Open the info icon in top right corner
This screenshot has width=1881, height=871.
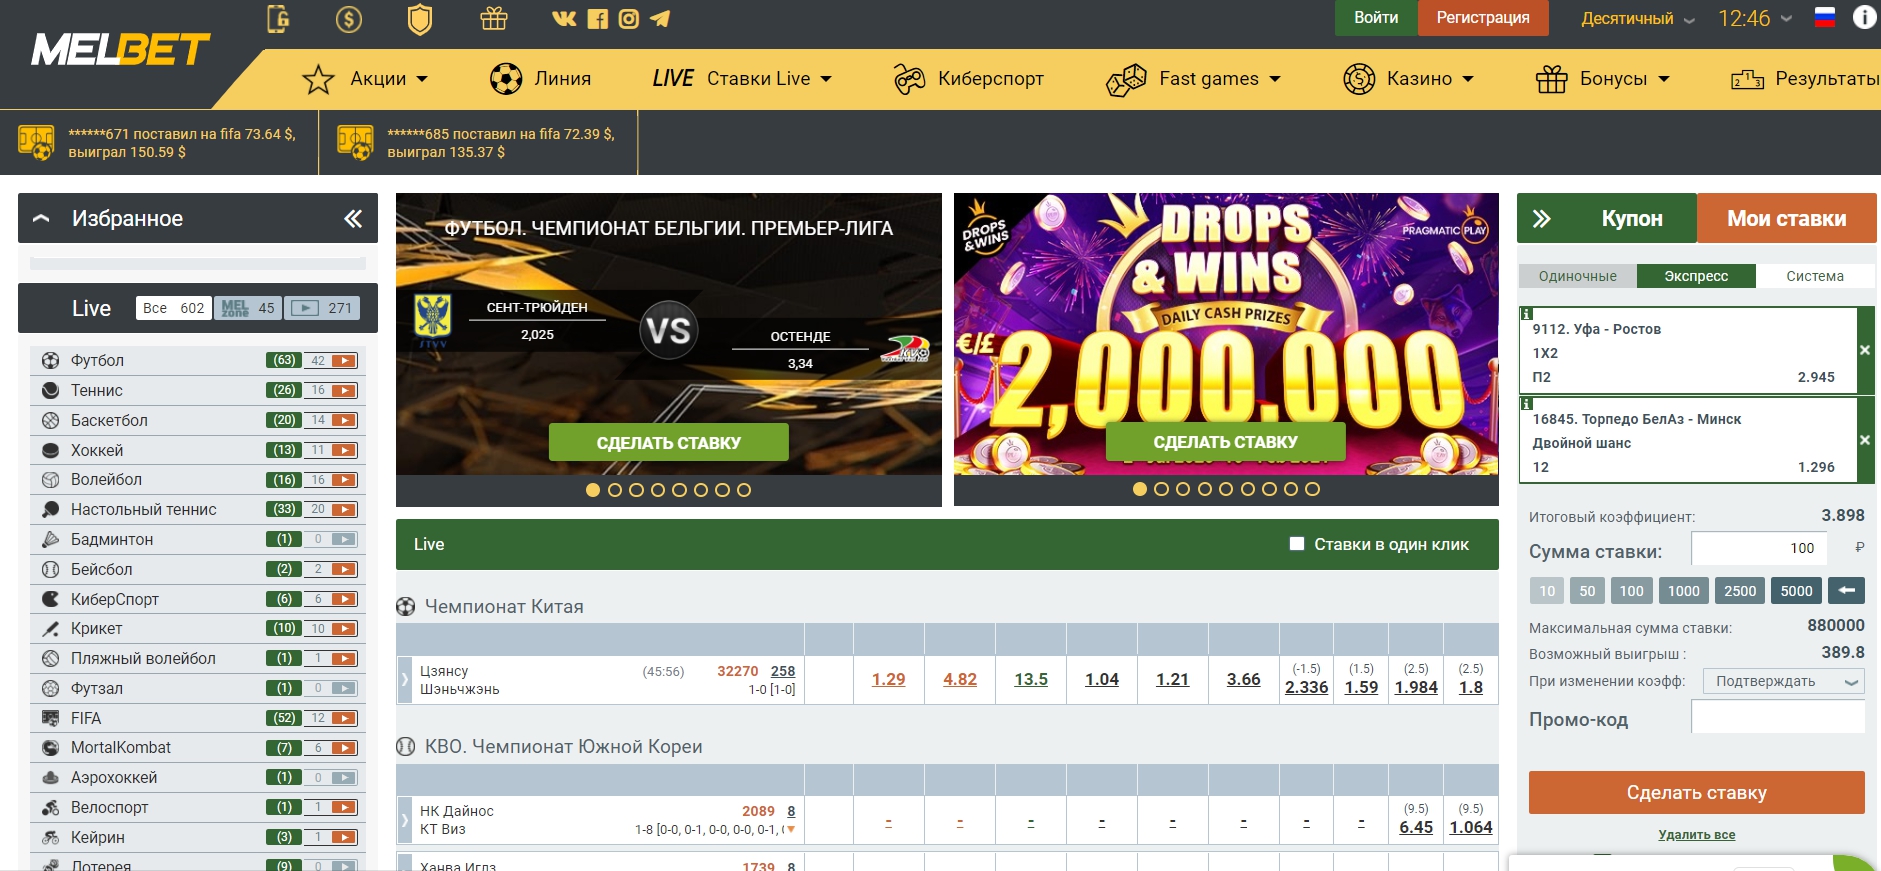1864,18
